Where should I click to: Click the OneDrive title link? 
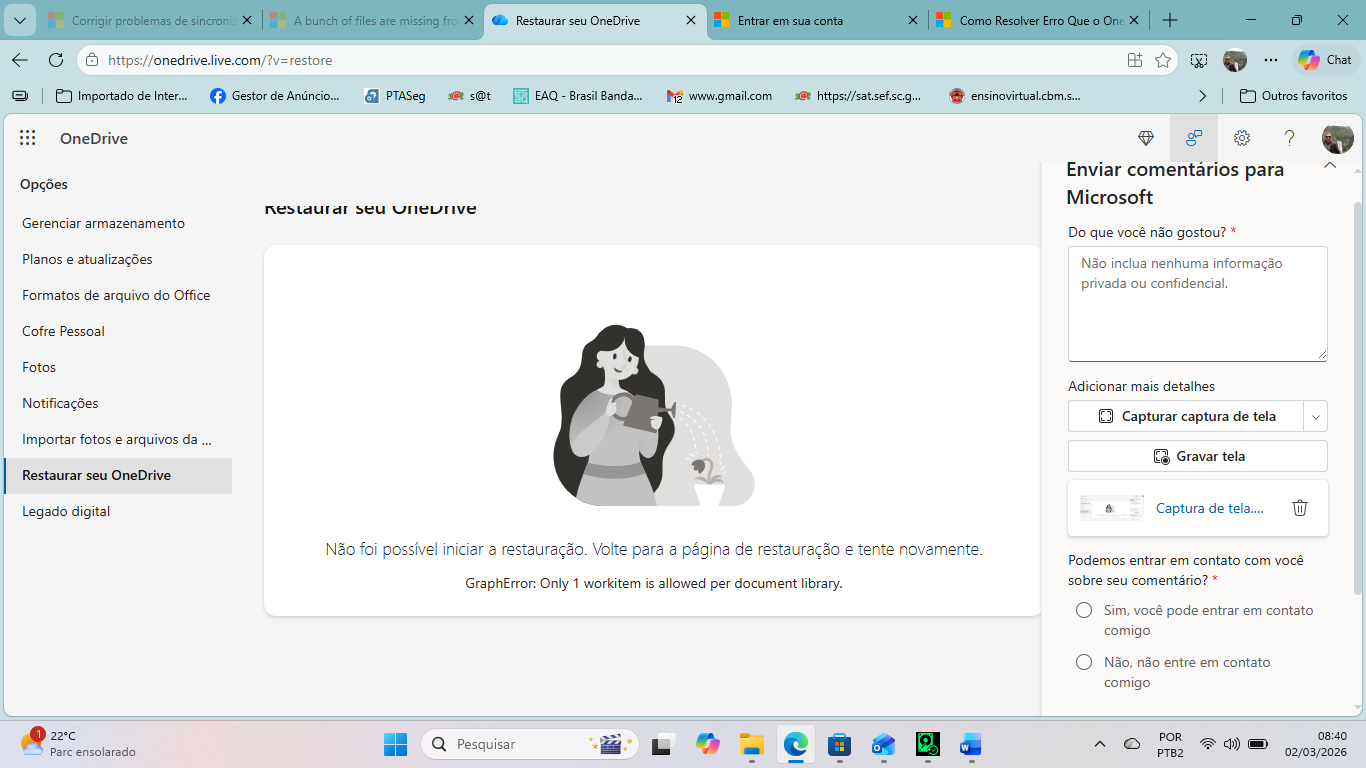(94, 138)
